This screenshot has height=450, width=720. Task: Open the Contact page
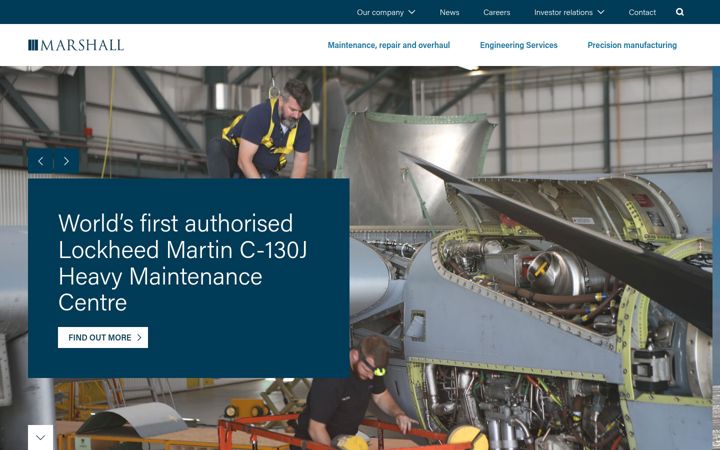point(642,12)
